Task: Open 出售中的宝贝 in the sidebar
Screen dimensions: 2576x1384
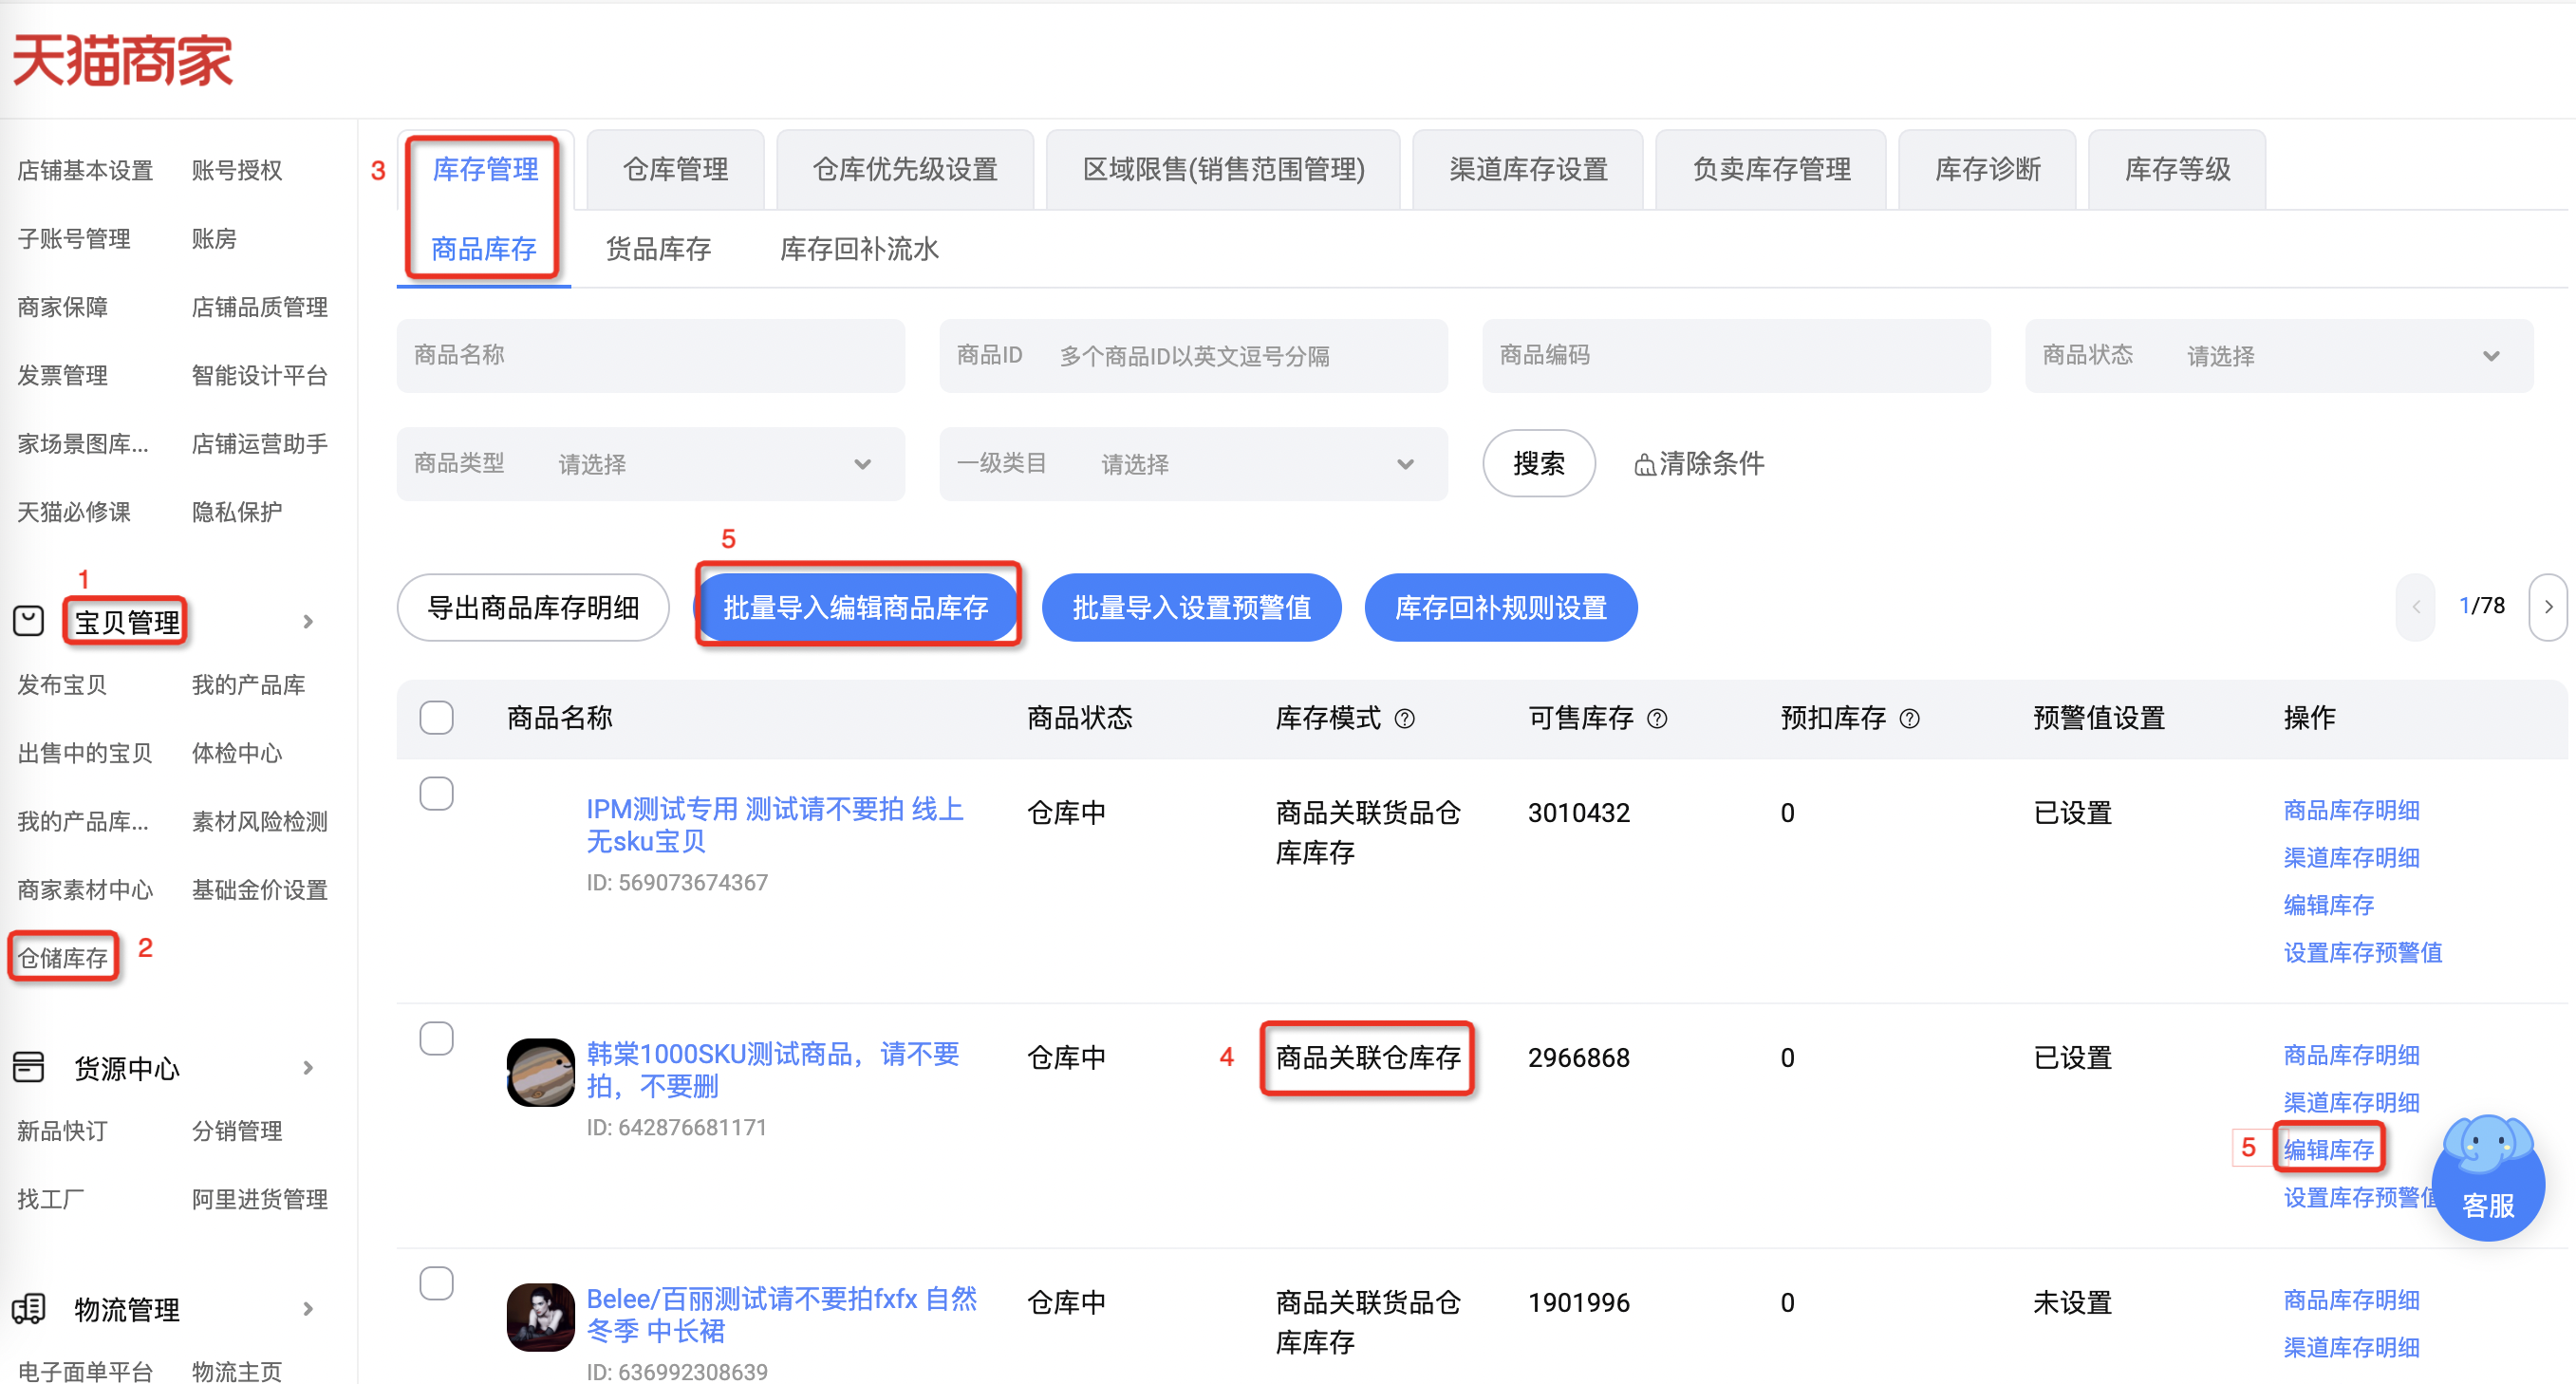Action: click(85, 753)
